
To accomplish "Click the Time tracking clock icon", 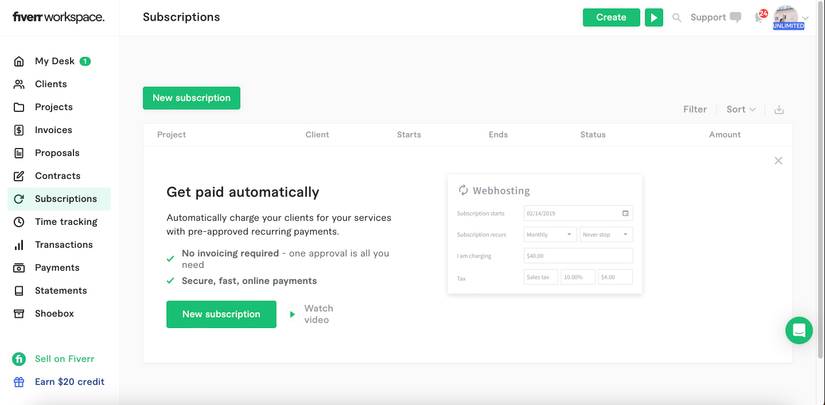I will (19, 222).
